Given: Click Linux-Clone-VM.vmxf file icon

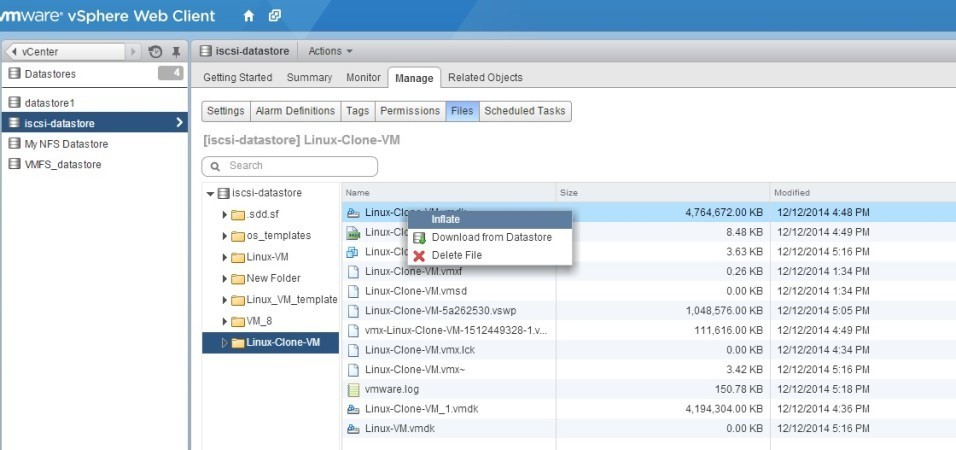Looking at the screenshot, I should click(x=353, y=271).
